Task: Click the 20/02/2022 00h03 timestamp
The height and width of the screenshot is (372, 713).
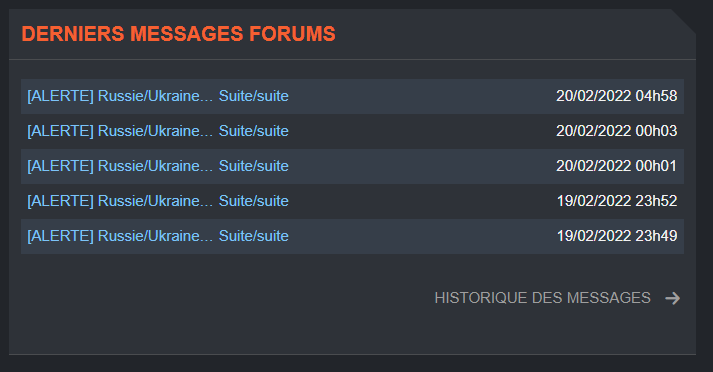Action: tap(617, 131)
